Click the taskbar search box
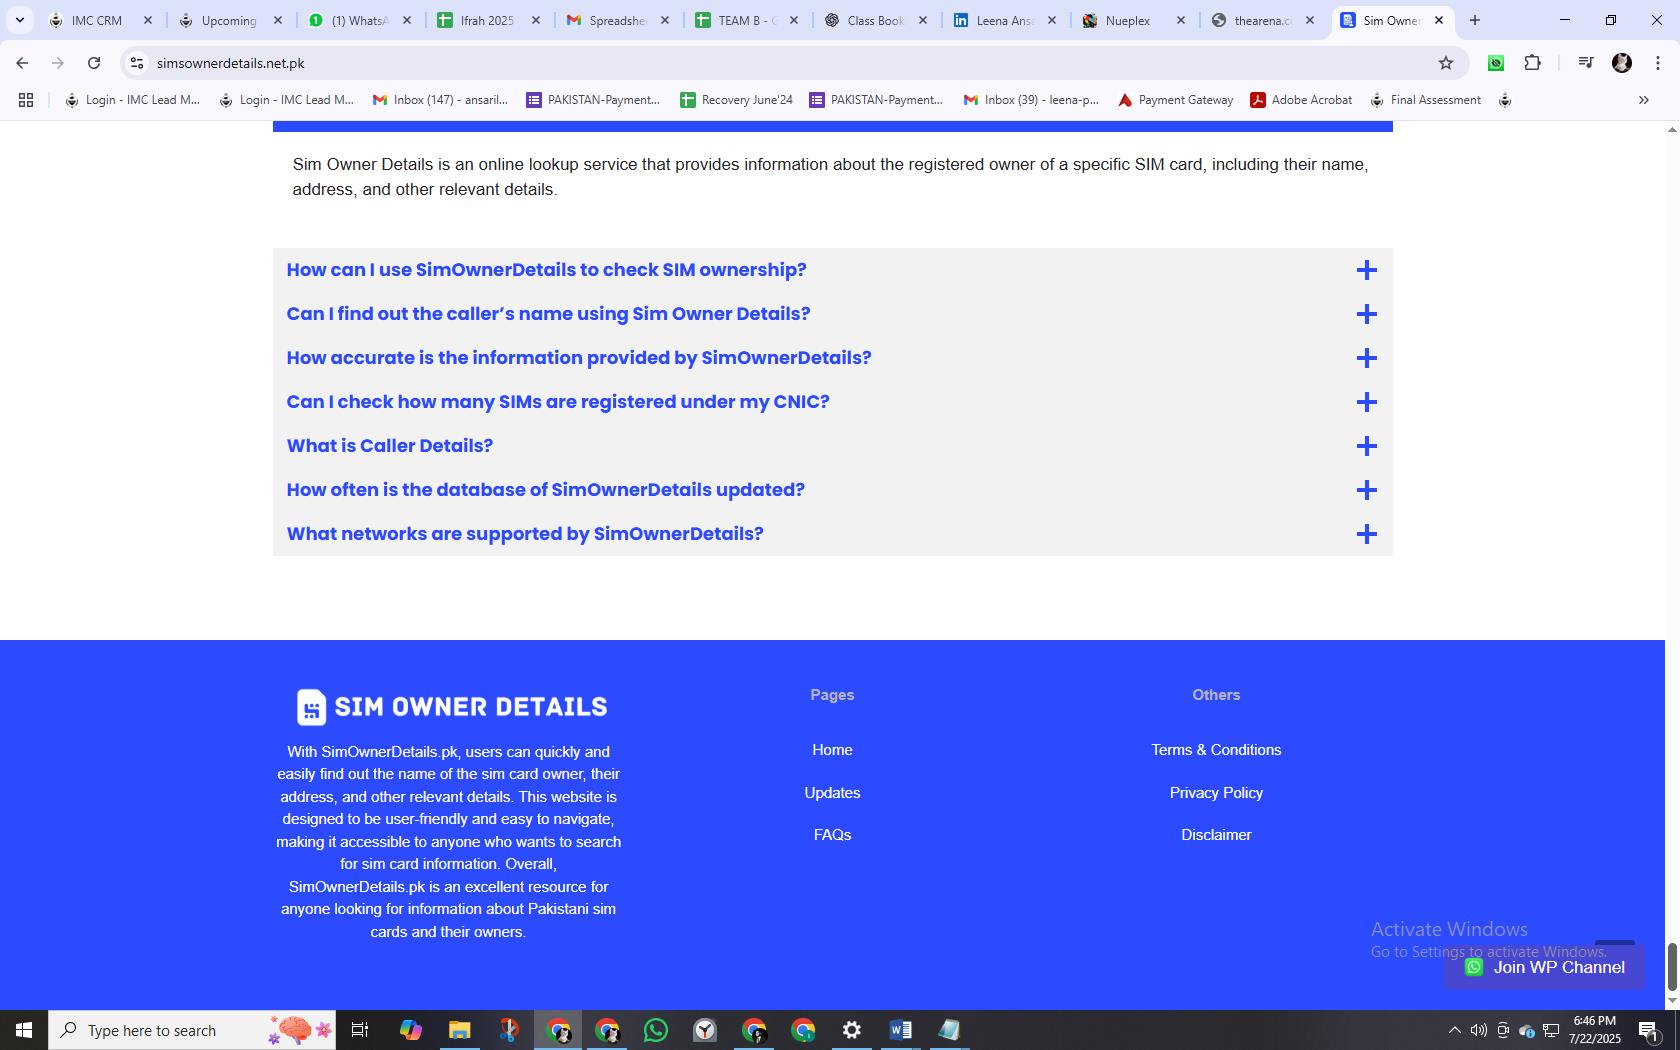Image resolution: width=1680 pixels, height=1050 pixels. (x=192, y=1030)
